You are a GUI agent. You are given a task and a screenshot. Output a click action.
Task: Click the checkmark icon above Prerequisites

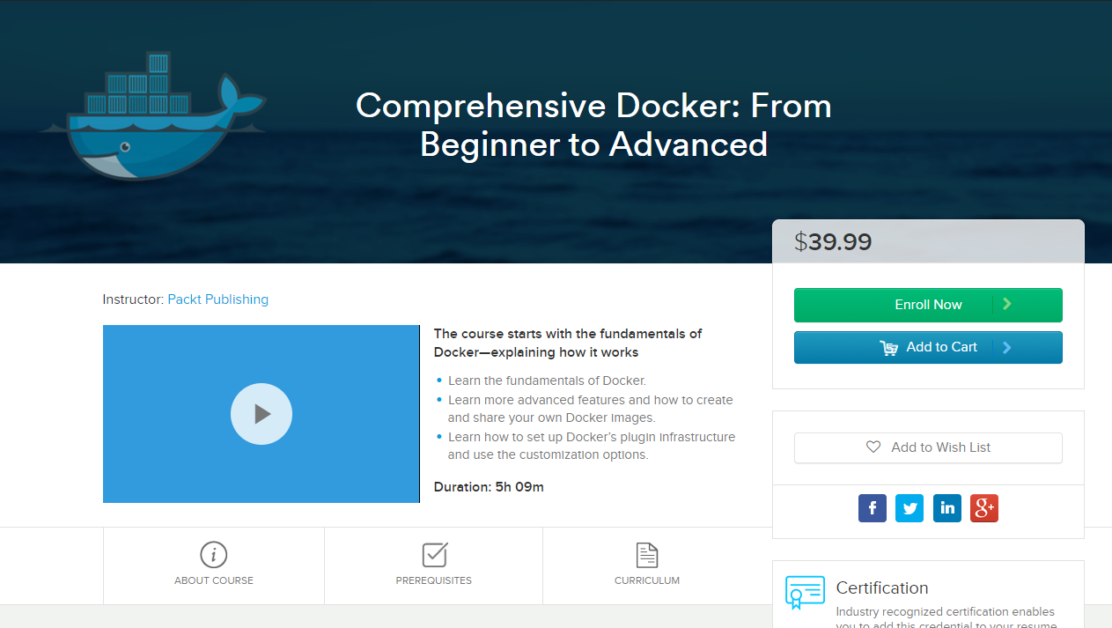coord(433,553)
